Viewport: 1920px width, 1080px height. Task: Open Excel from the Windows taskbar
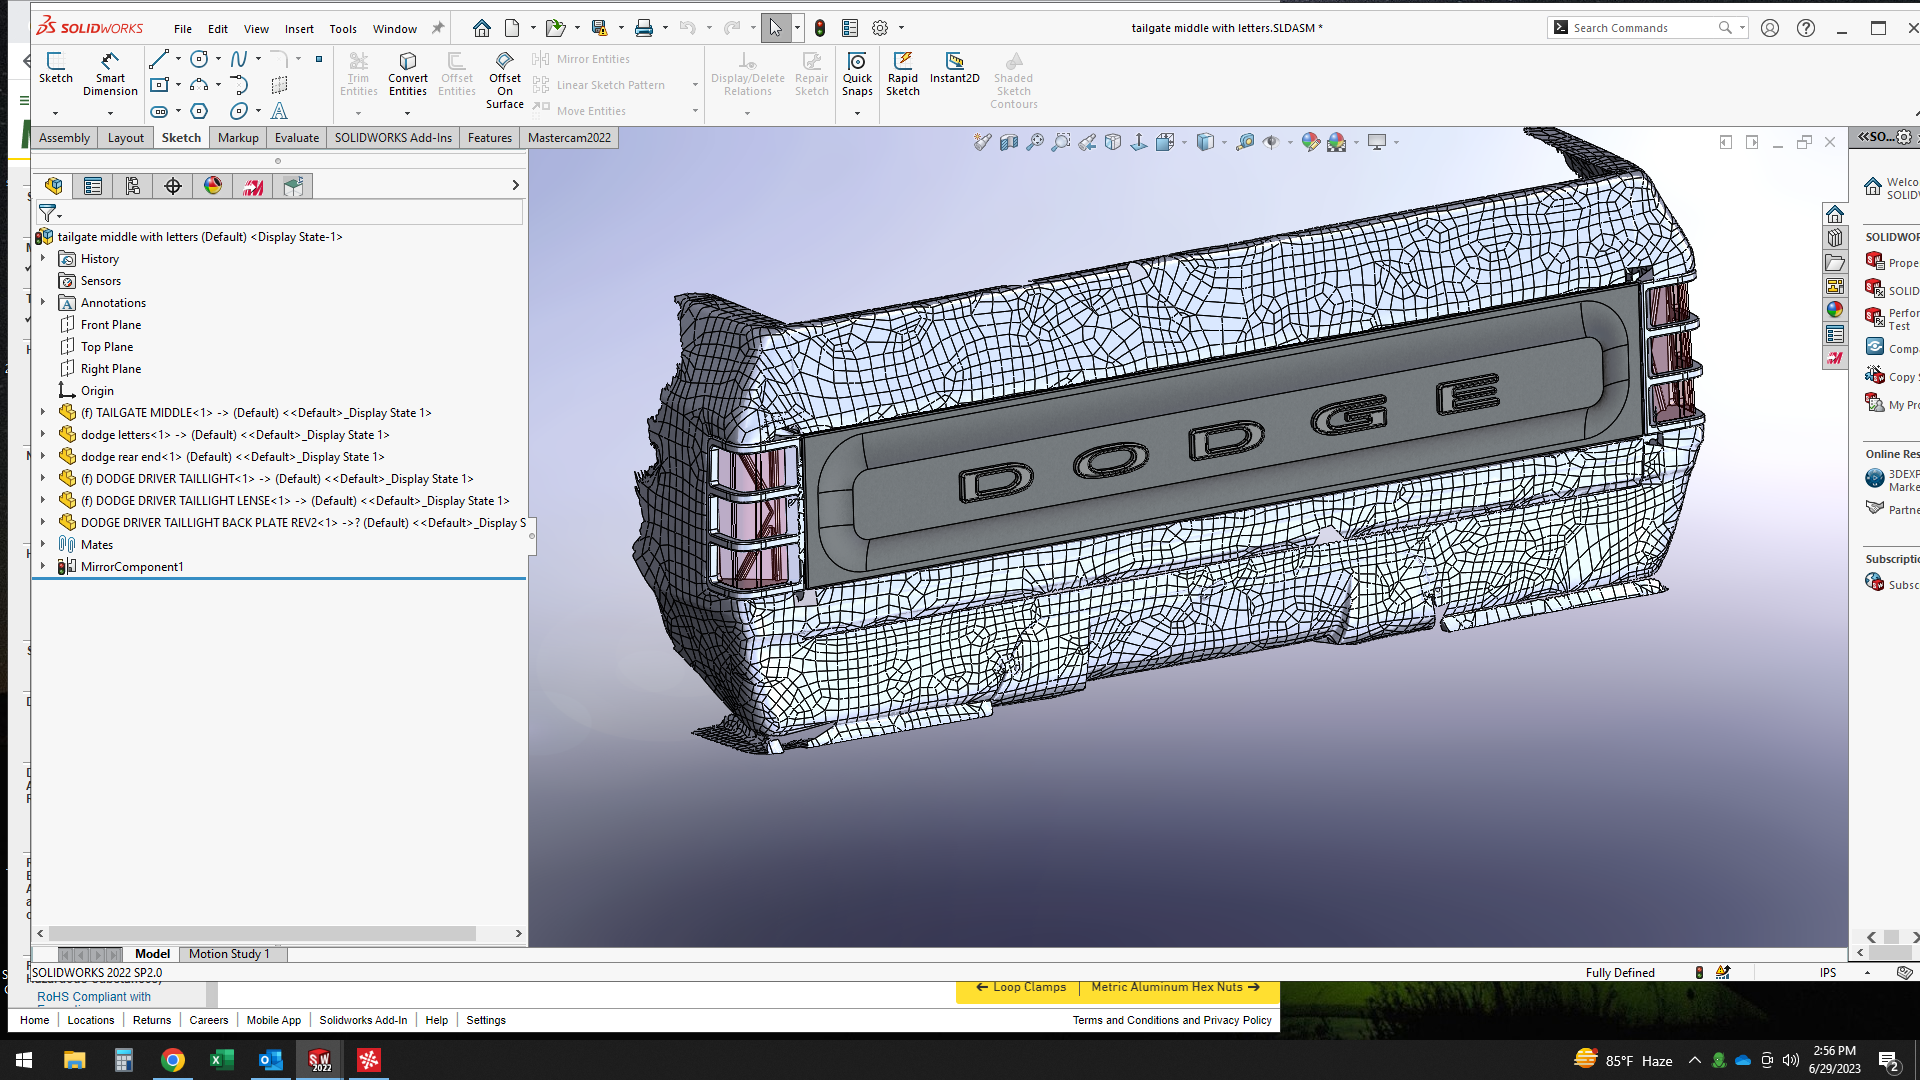222,1060
